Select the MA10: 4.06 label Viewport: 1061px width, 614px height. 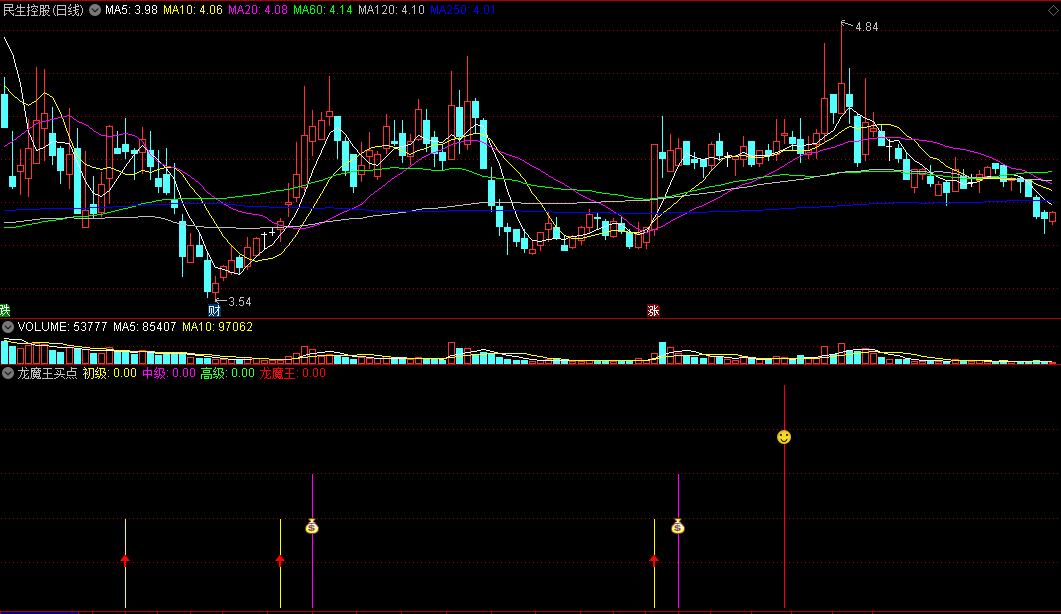point(193,10)
